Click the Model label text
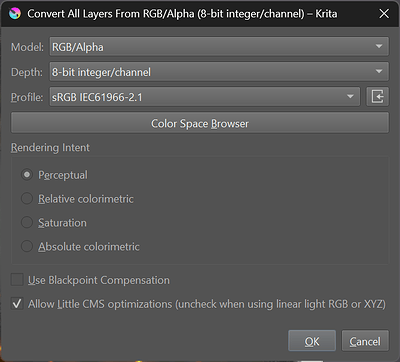The height and width of the screenshot is (362, 400). coord(27,47)
